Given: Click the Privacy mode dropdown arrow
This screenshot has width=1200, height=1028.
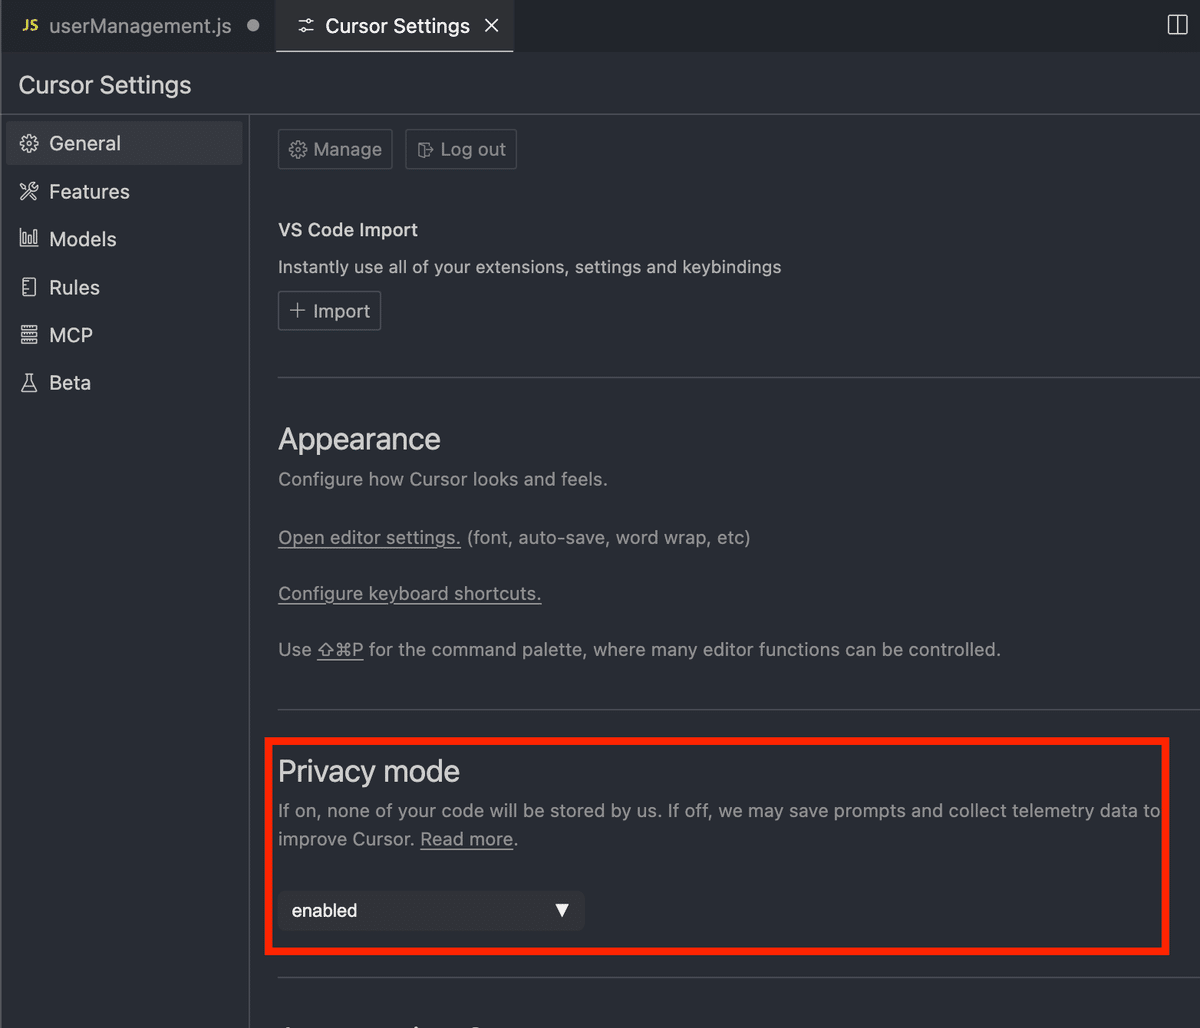Looking at the screenshot, I should (562, 911).
